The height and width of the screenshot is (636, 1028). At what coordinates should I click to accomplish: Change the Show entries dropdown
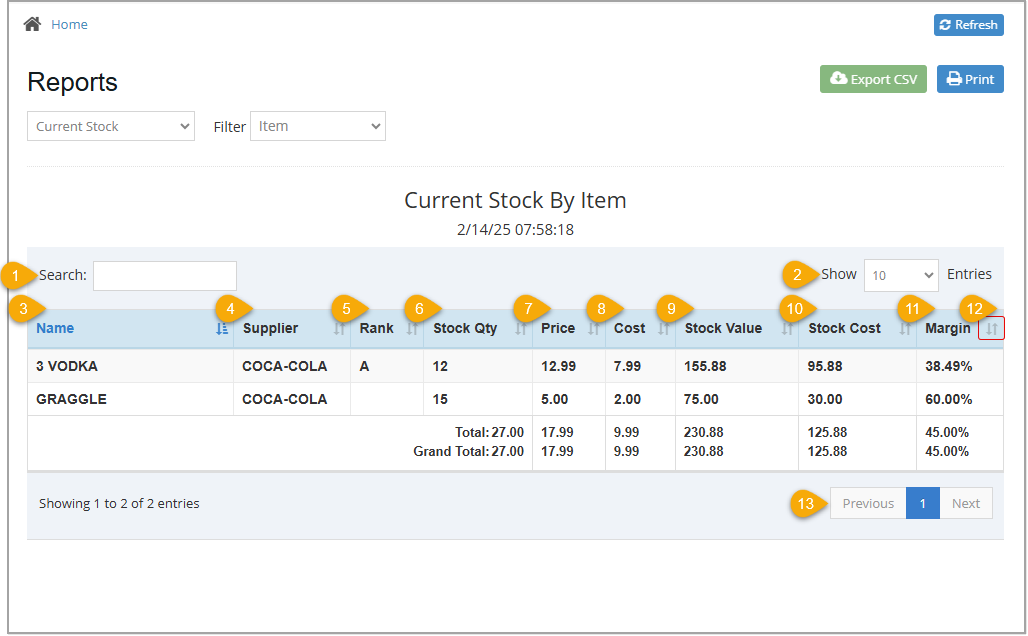900,275
